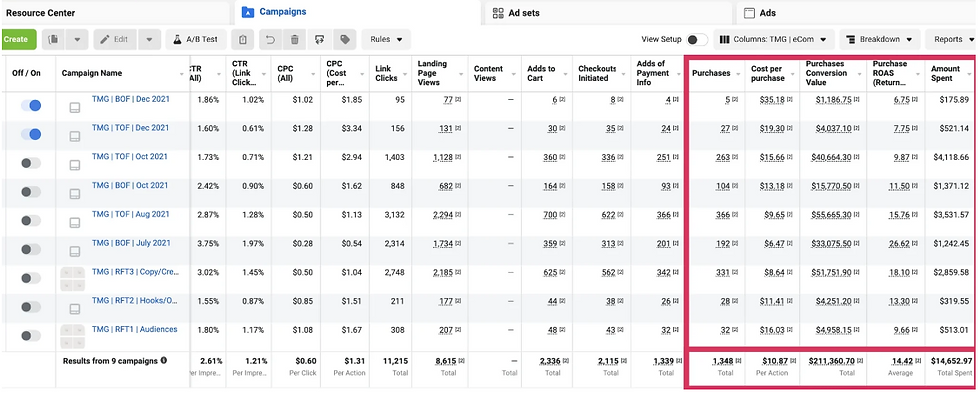Click footnote icon next to 5 purchases
Screen dimensions: 980x393
pyautogui.click(x=736, y=100)
